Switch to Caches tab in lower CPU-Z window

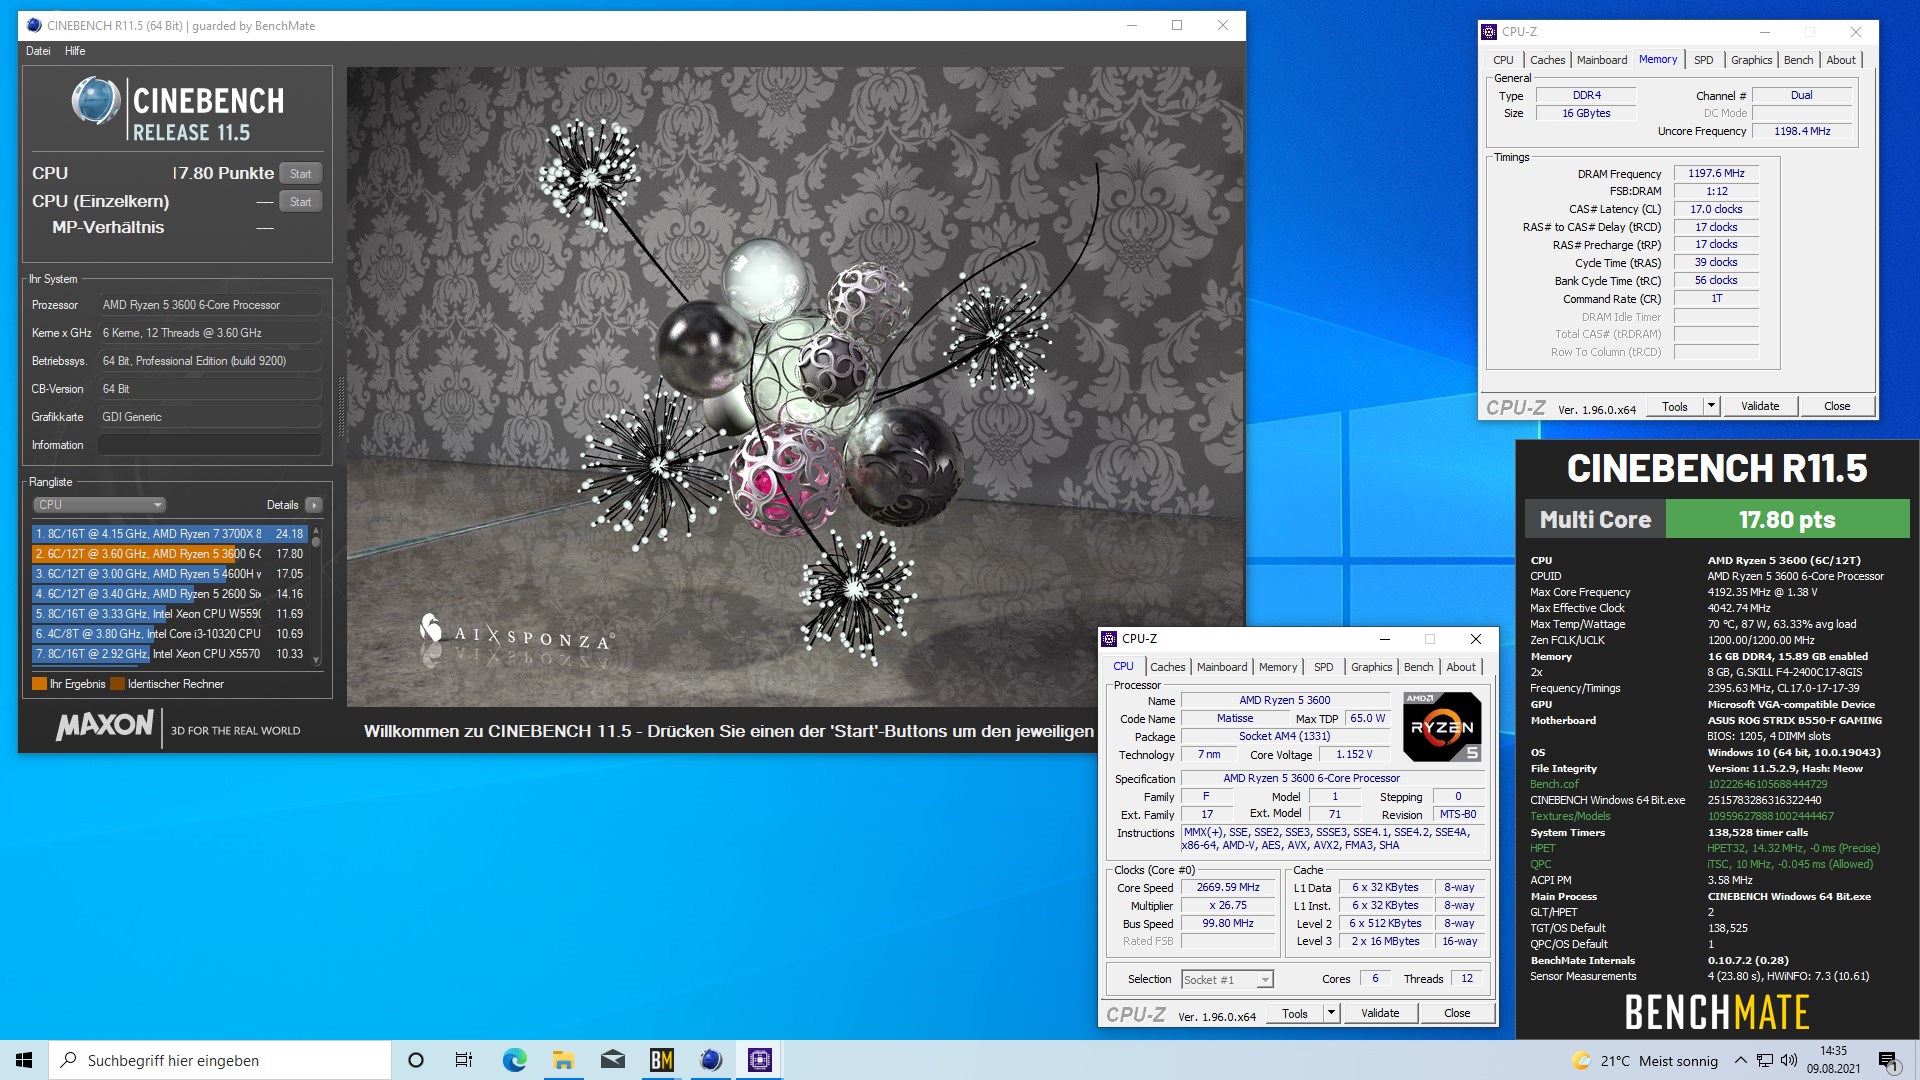[1167, 667]
